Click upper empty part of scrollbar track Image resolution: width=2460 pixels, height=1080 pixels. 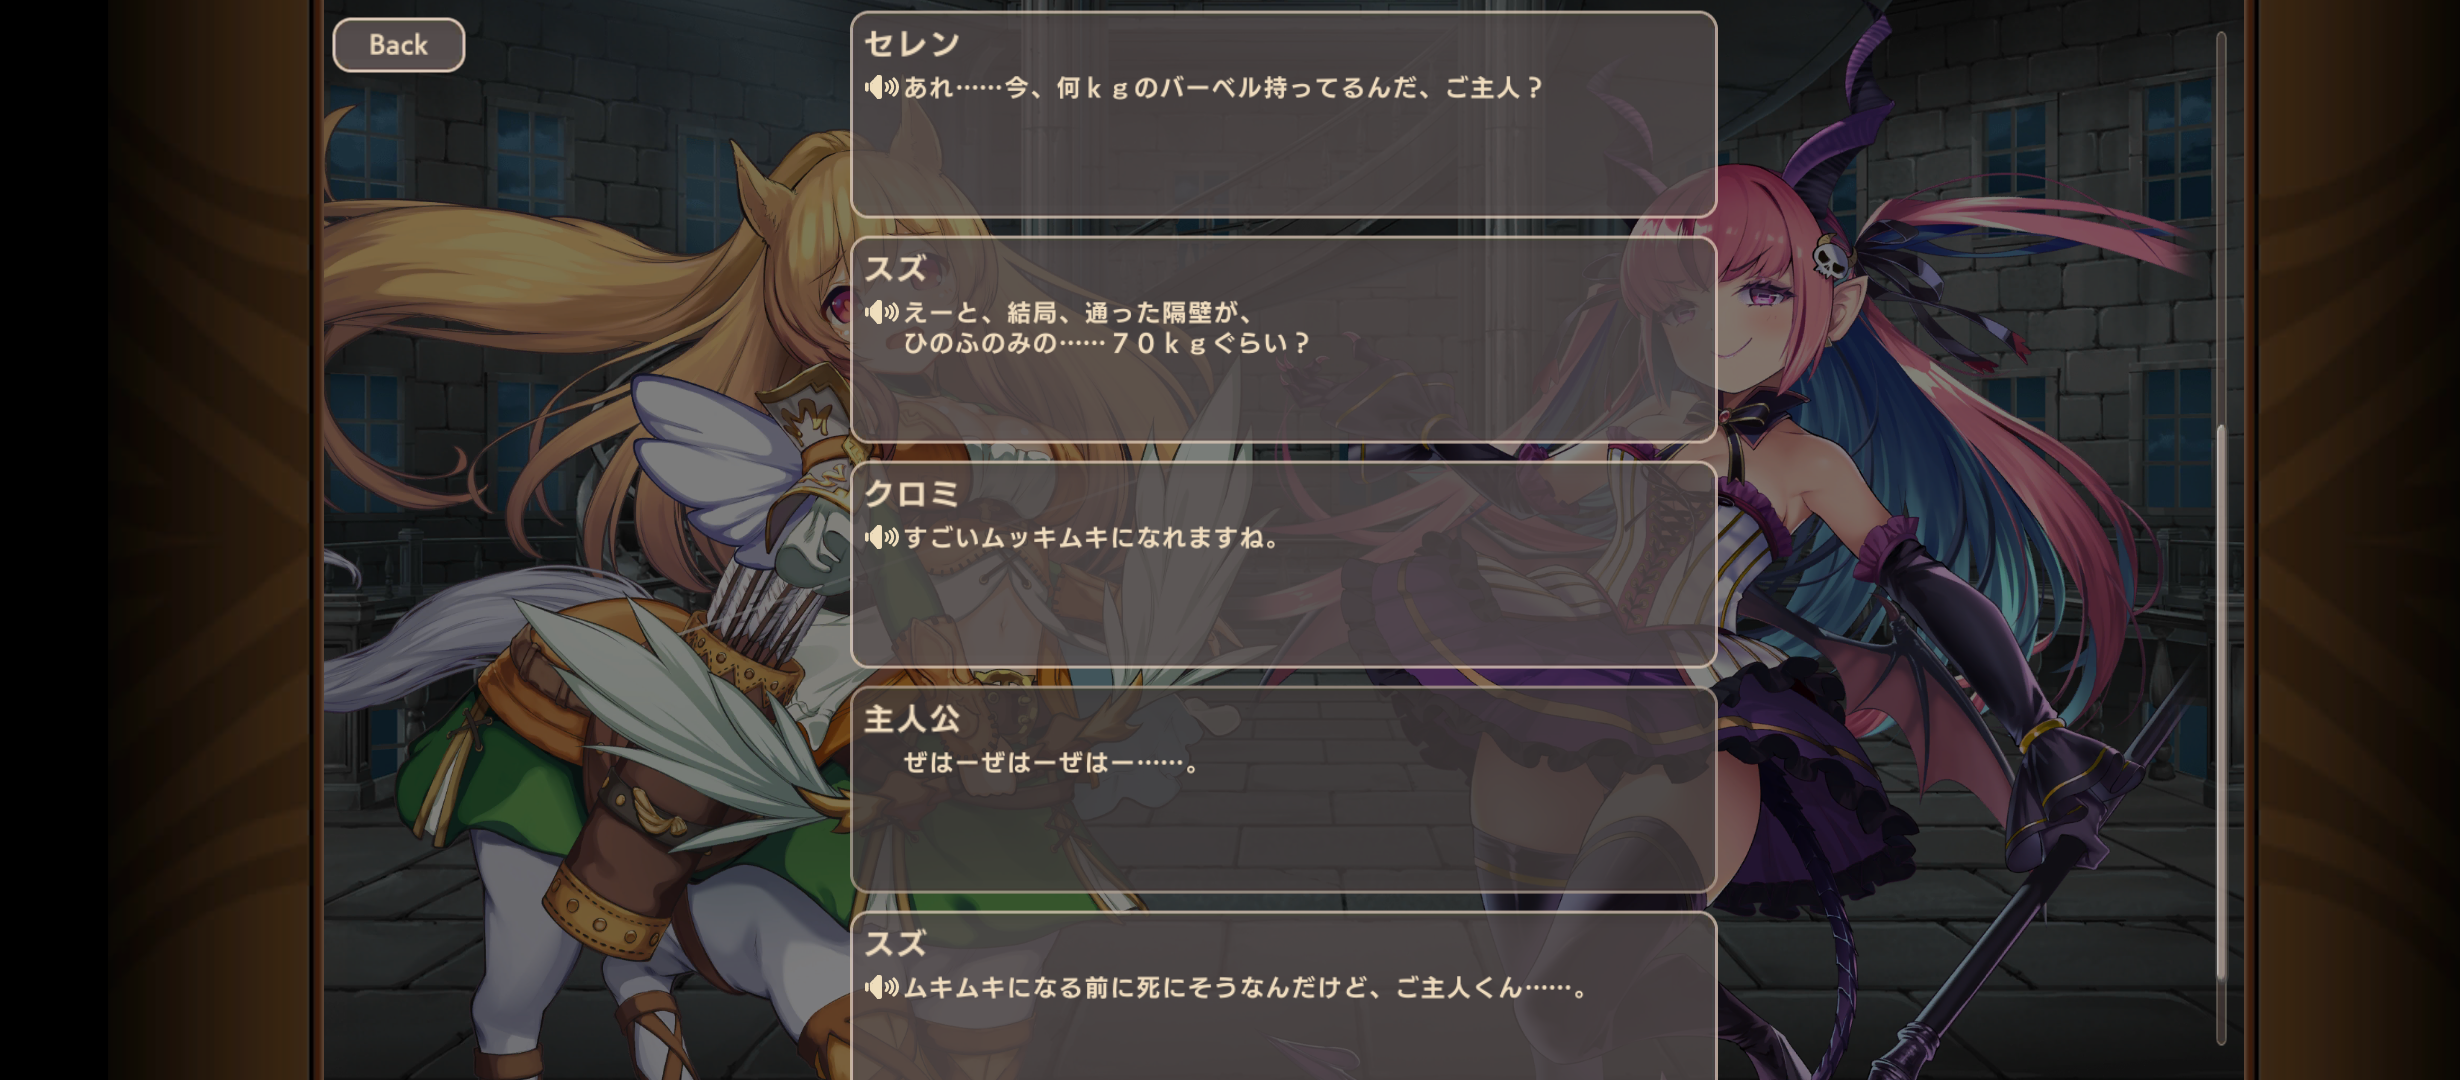click(x=2221, y=228)
